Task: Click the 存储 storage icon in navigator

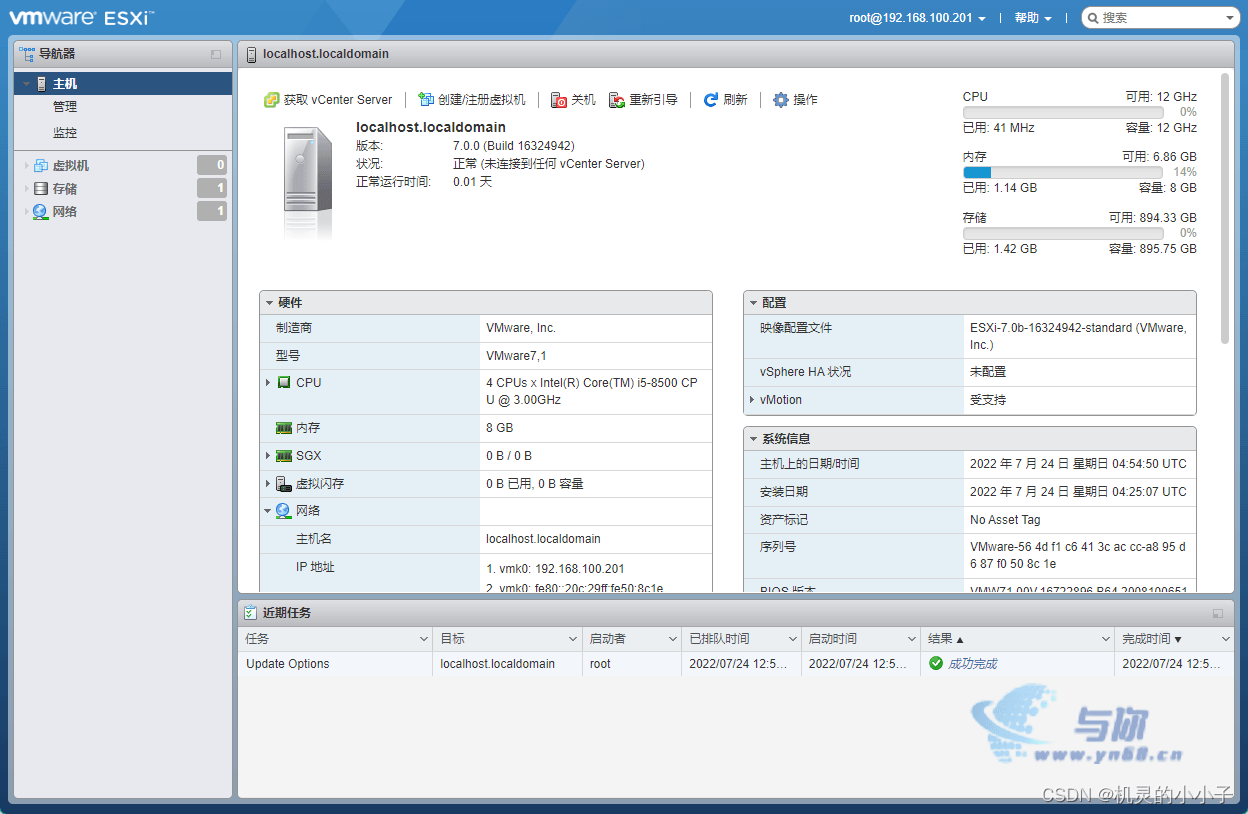Action: tap(41, 189)
